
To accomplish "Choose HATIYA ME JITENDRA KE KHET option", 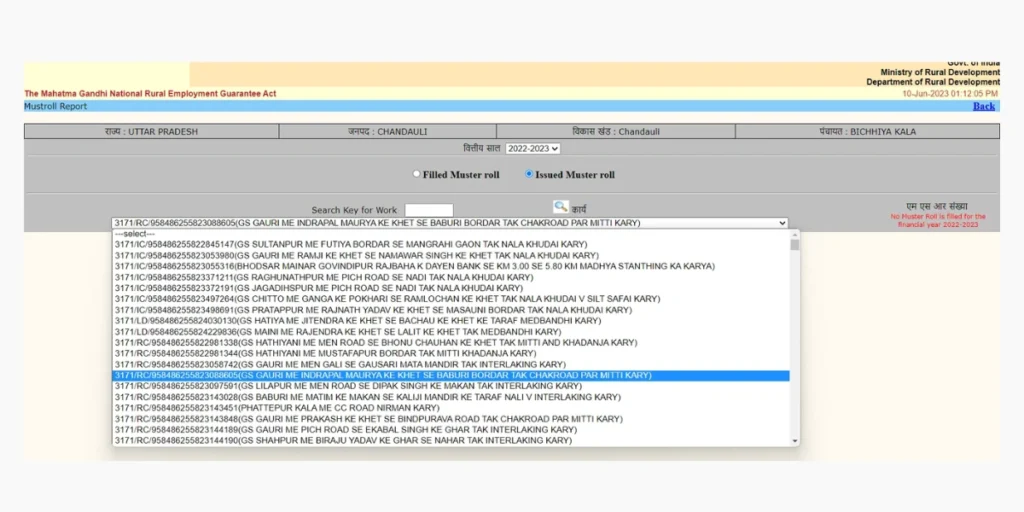I will tap(451, 321).
